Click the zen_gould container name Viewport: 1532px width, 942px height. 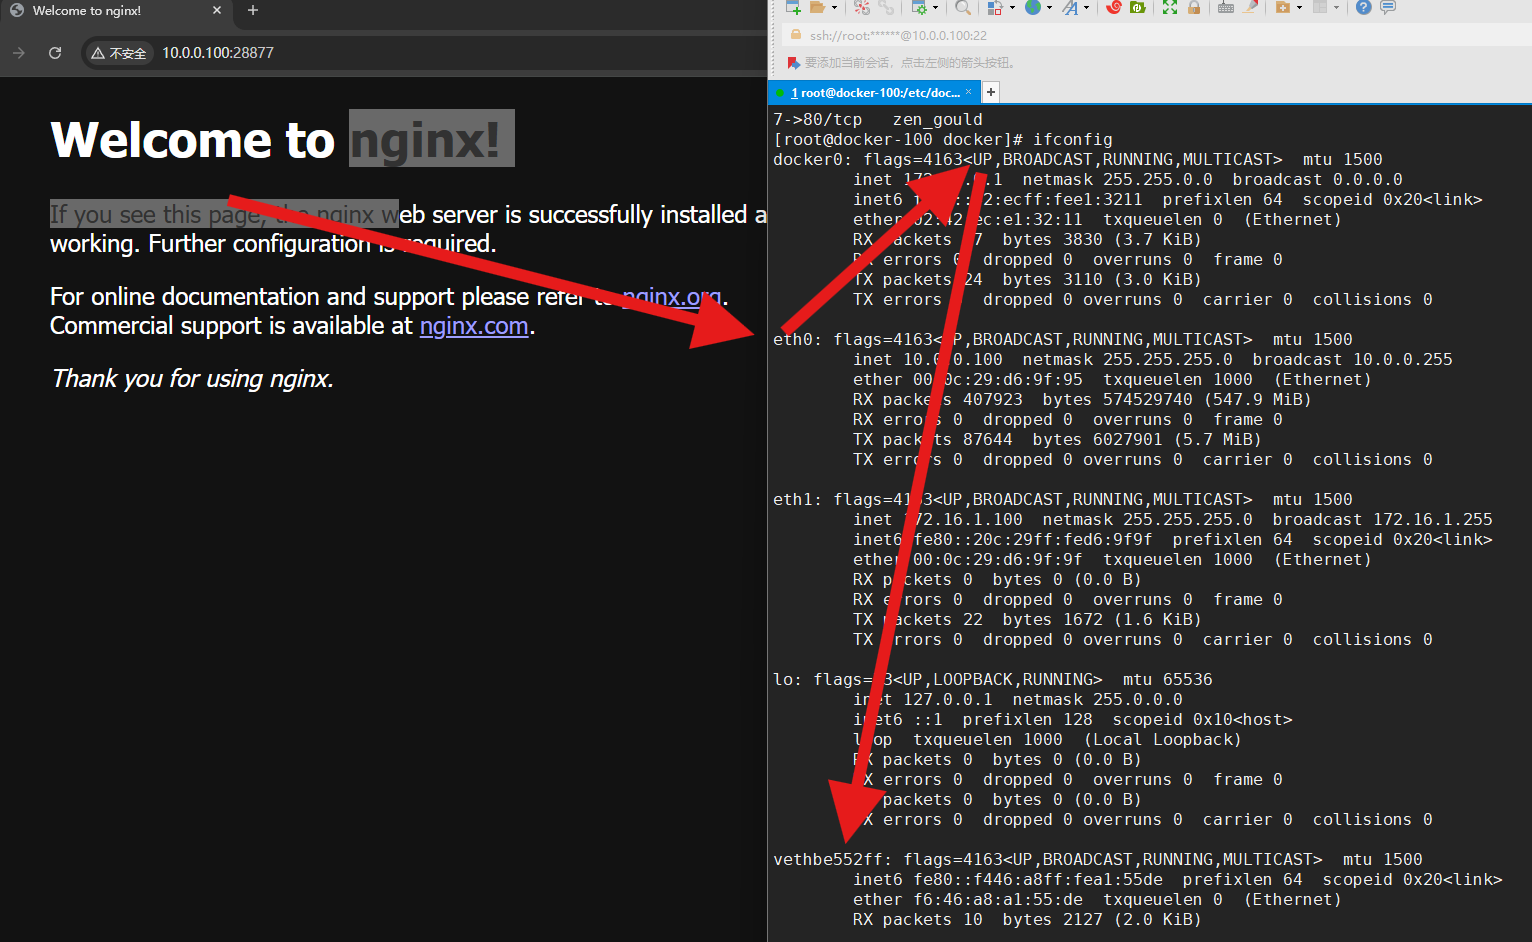[938, 120]
